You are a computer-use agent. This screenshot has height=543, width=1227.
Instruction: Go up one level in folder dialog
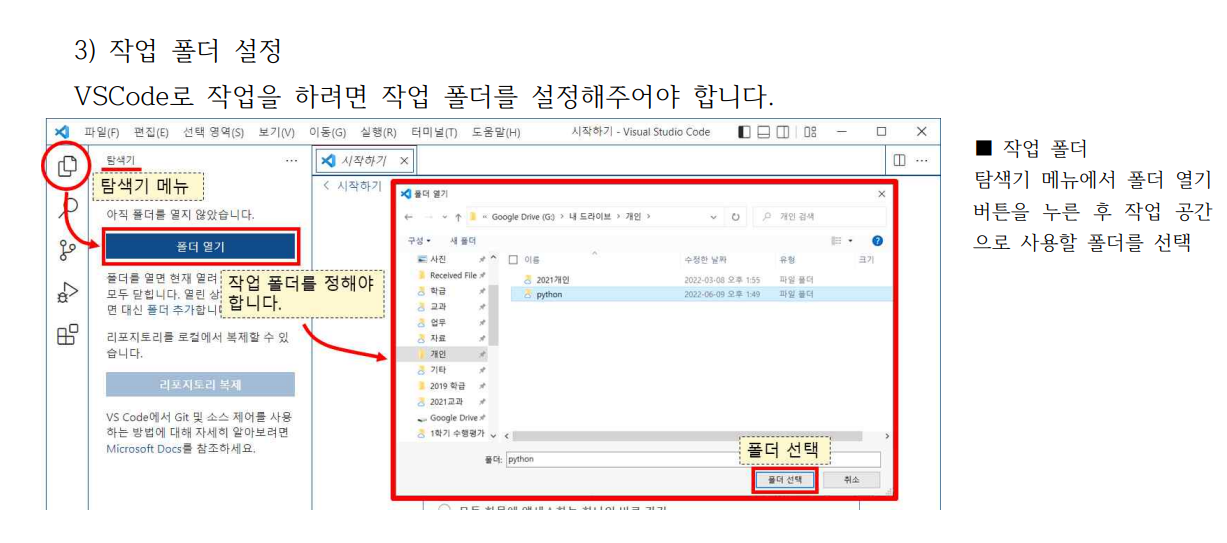tap(458, 217)
